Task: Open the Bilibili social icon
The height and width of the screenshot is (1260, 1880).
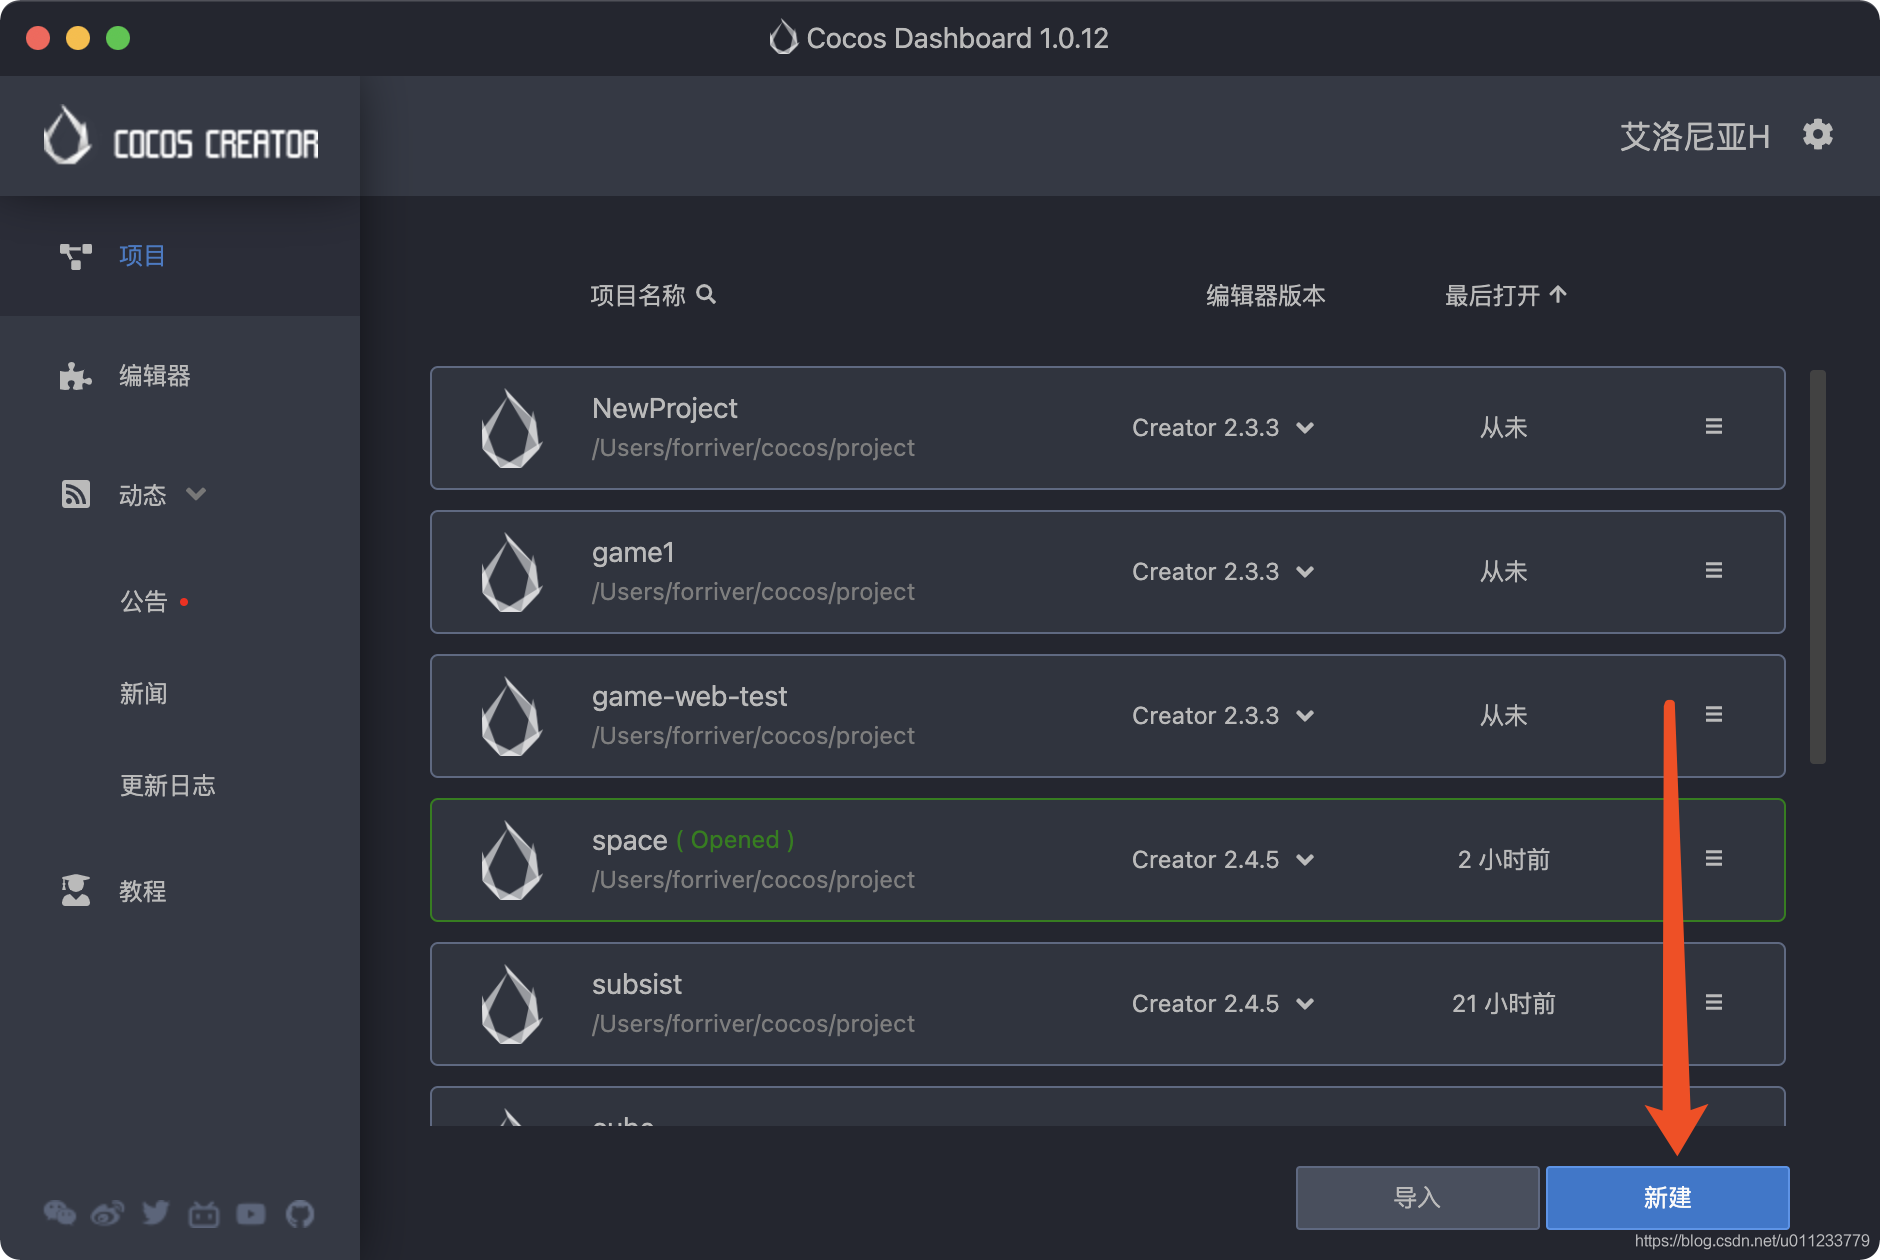Action: [204, 1214]
